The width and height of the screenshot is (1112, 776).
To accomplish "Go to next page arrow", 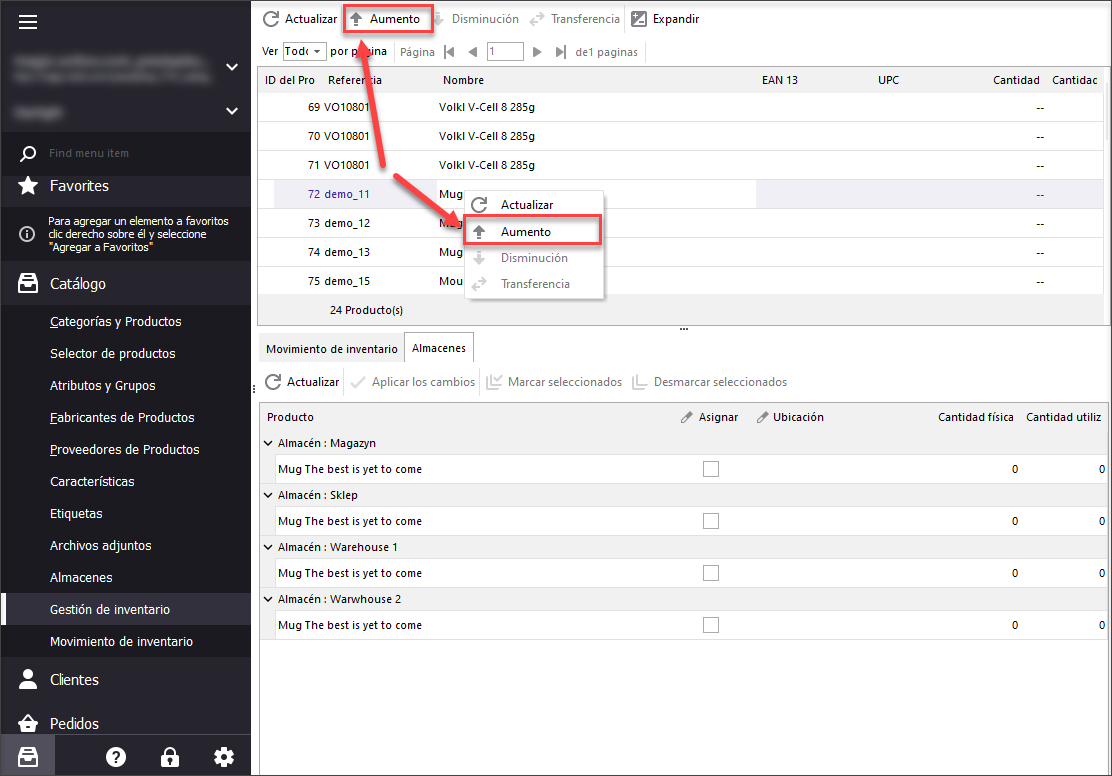I will tap(537, 52).
